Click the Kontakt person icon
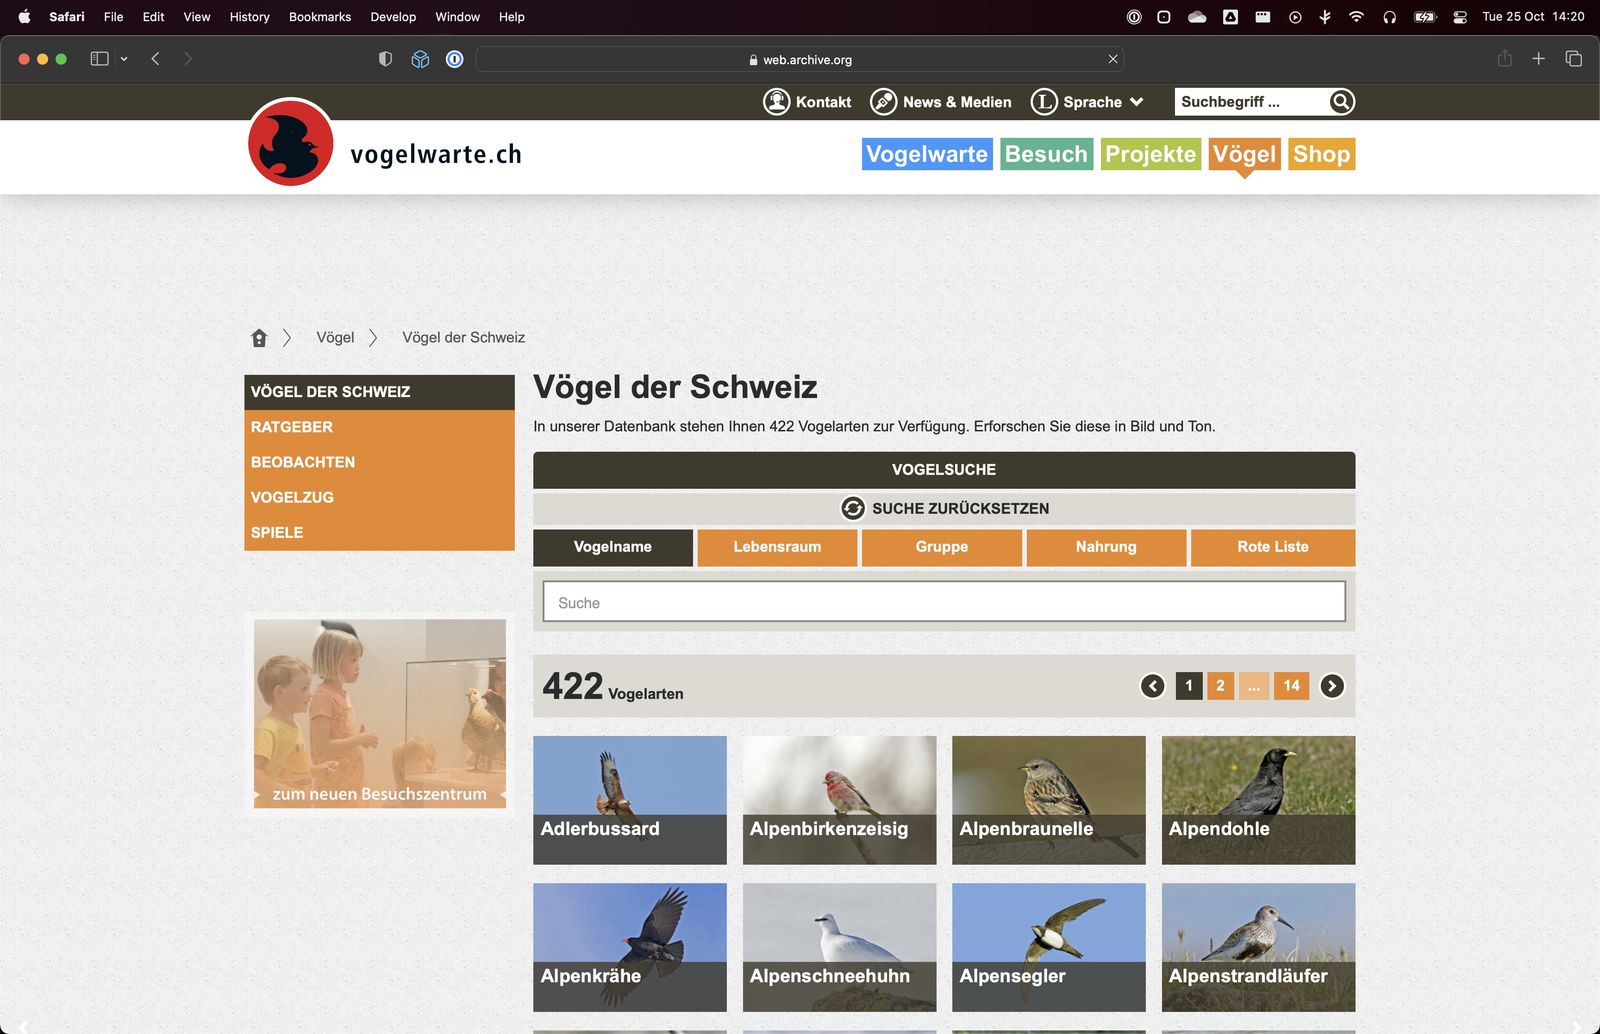The image size is (1600, 1034). pyautogui.click(x=777, y=102)
